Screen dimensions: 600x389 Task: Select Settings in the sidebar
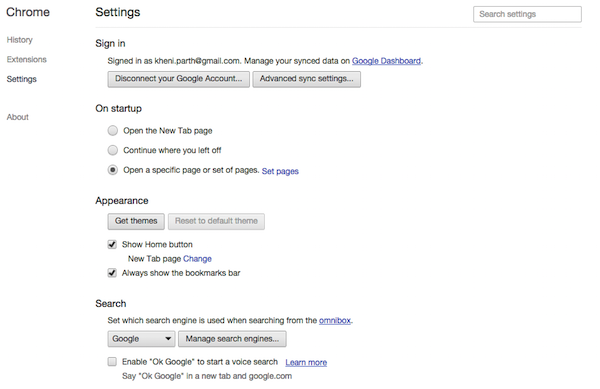21,79
